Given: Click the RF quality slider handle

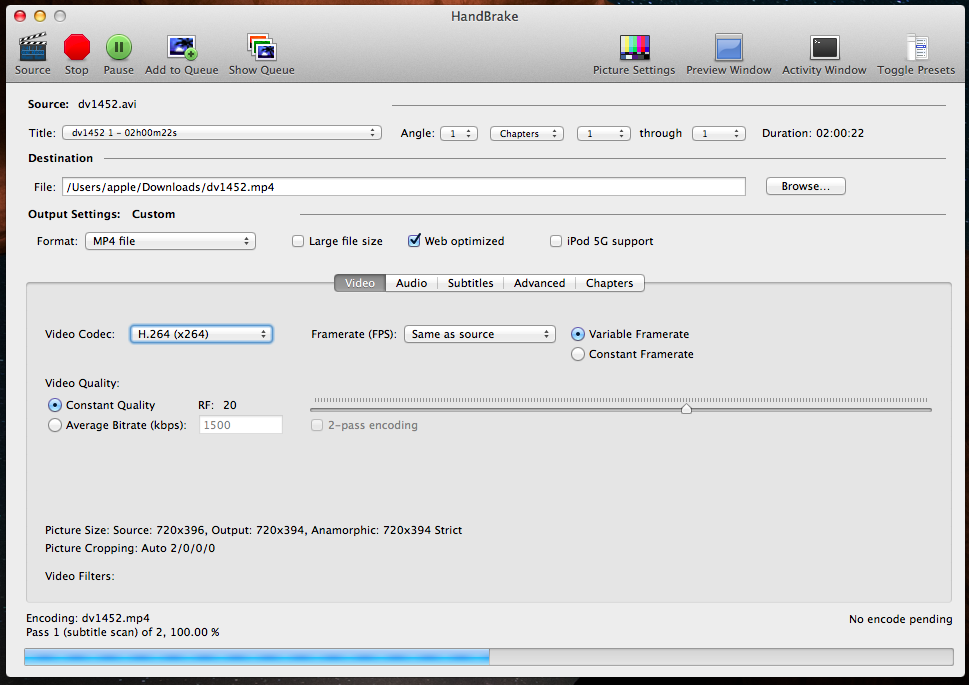Looking at the screenshot, I should 686,408.
